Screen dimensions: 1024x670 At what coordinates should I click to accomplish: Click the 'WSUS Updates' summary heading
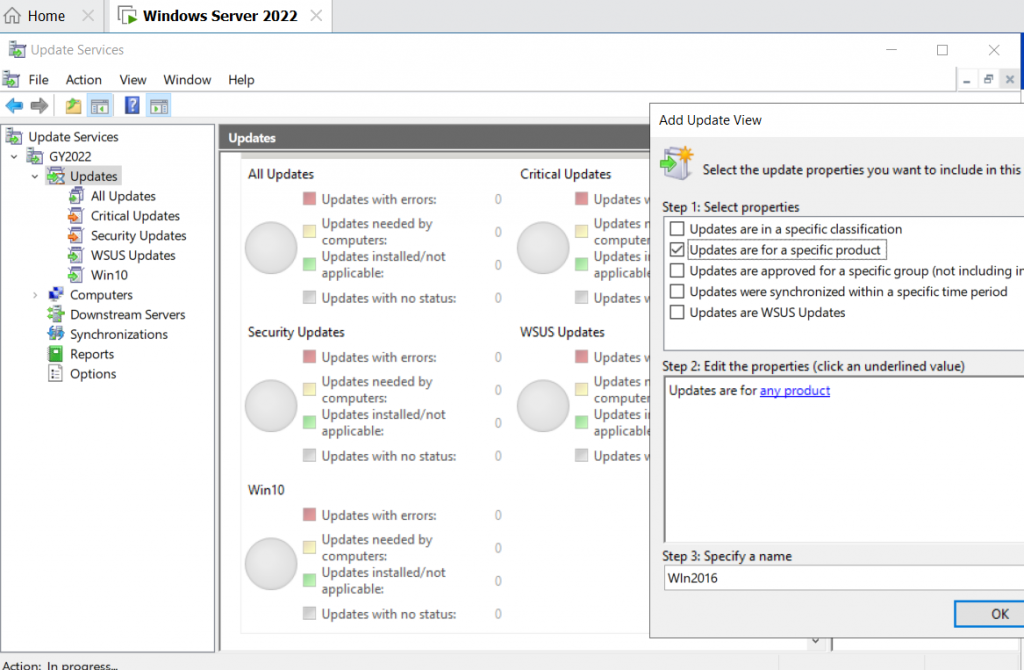click(x=562, y=332)
